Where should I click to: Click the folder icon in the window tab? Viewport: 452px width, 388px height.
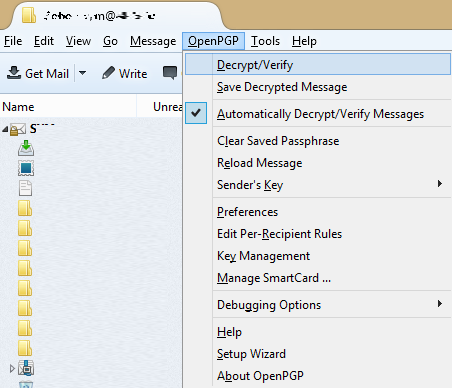tap(29, 15)
